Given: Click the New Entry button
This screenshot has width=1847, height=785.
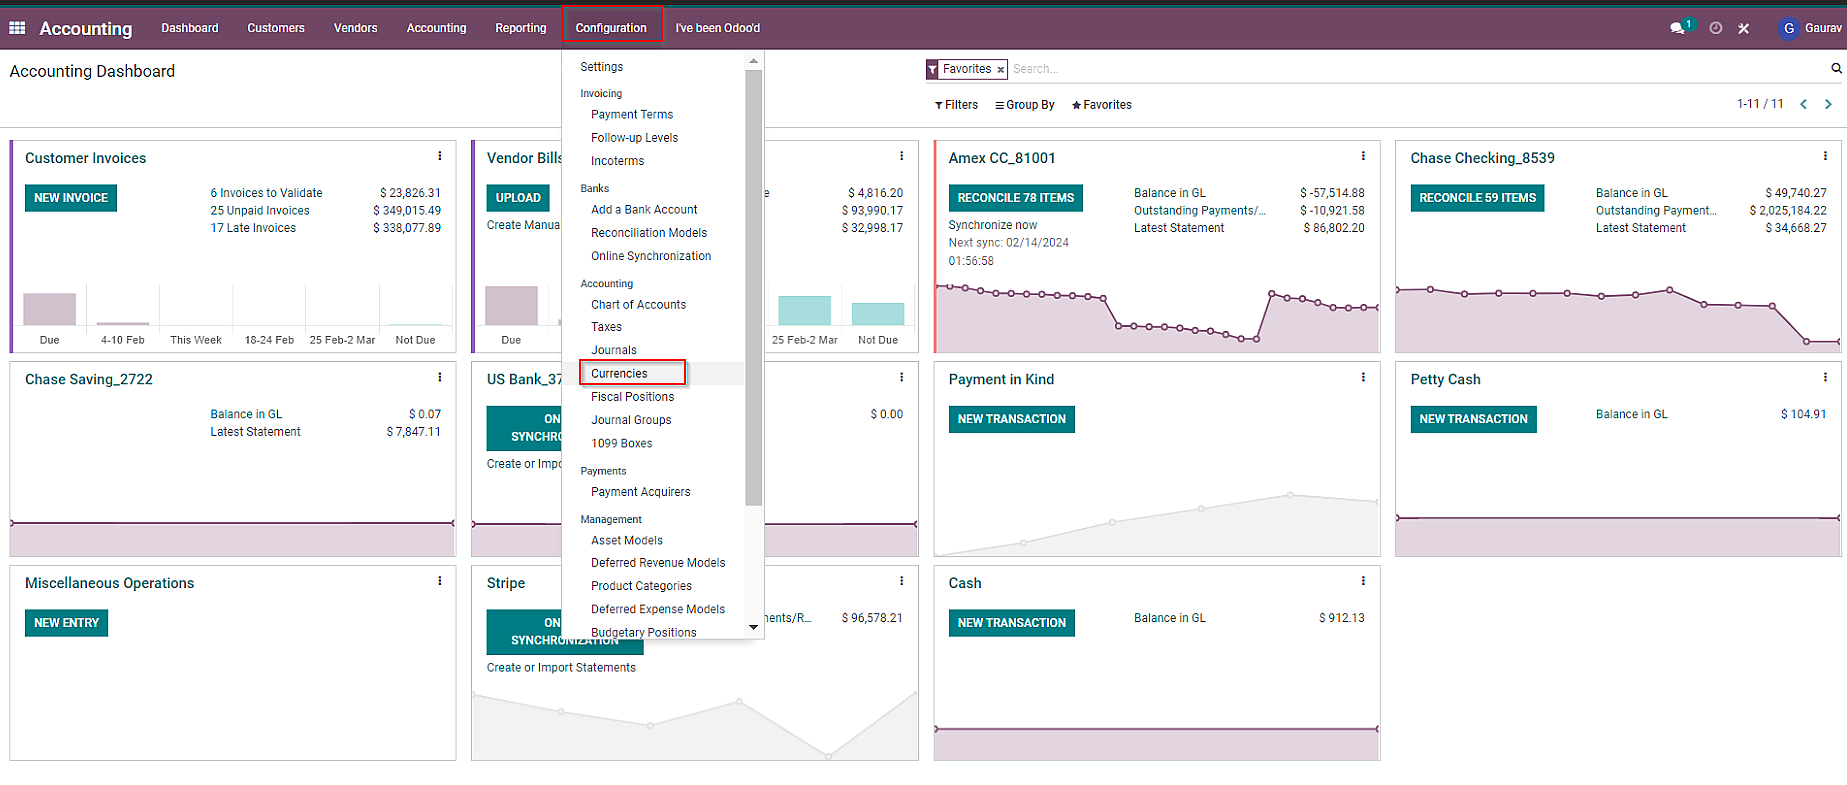Looking at the screenshot, I should pos(66,623).
